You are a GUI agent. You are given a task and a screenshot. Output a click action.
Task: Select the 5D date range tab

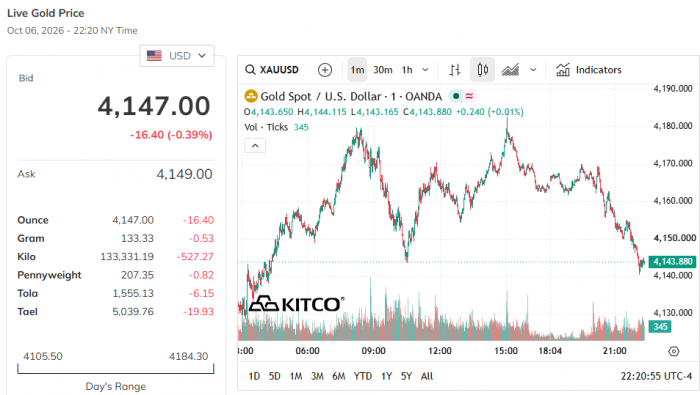click(x=275, y=376)
